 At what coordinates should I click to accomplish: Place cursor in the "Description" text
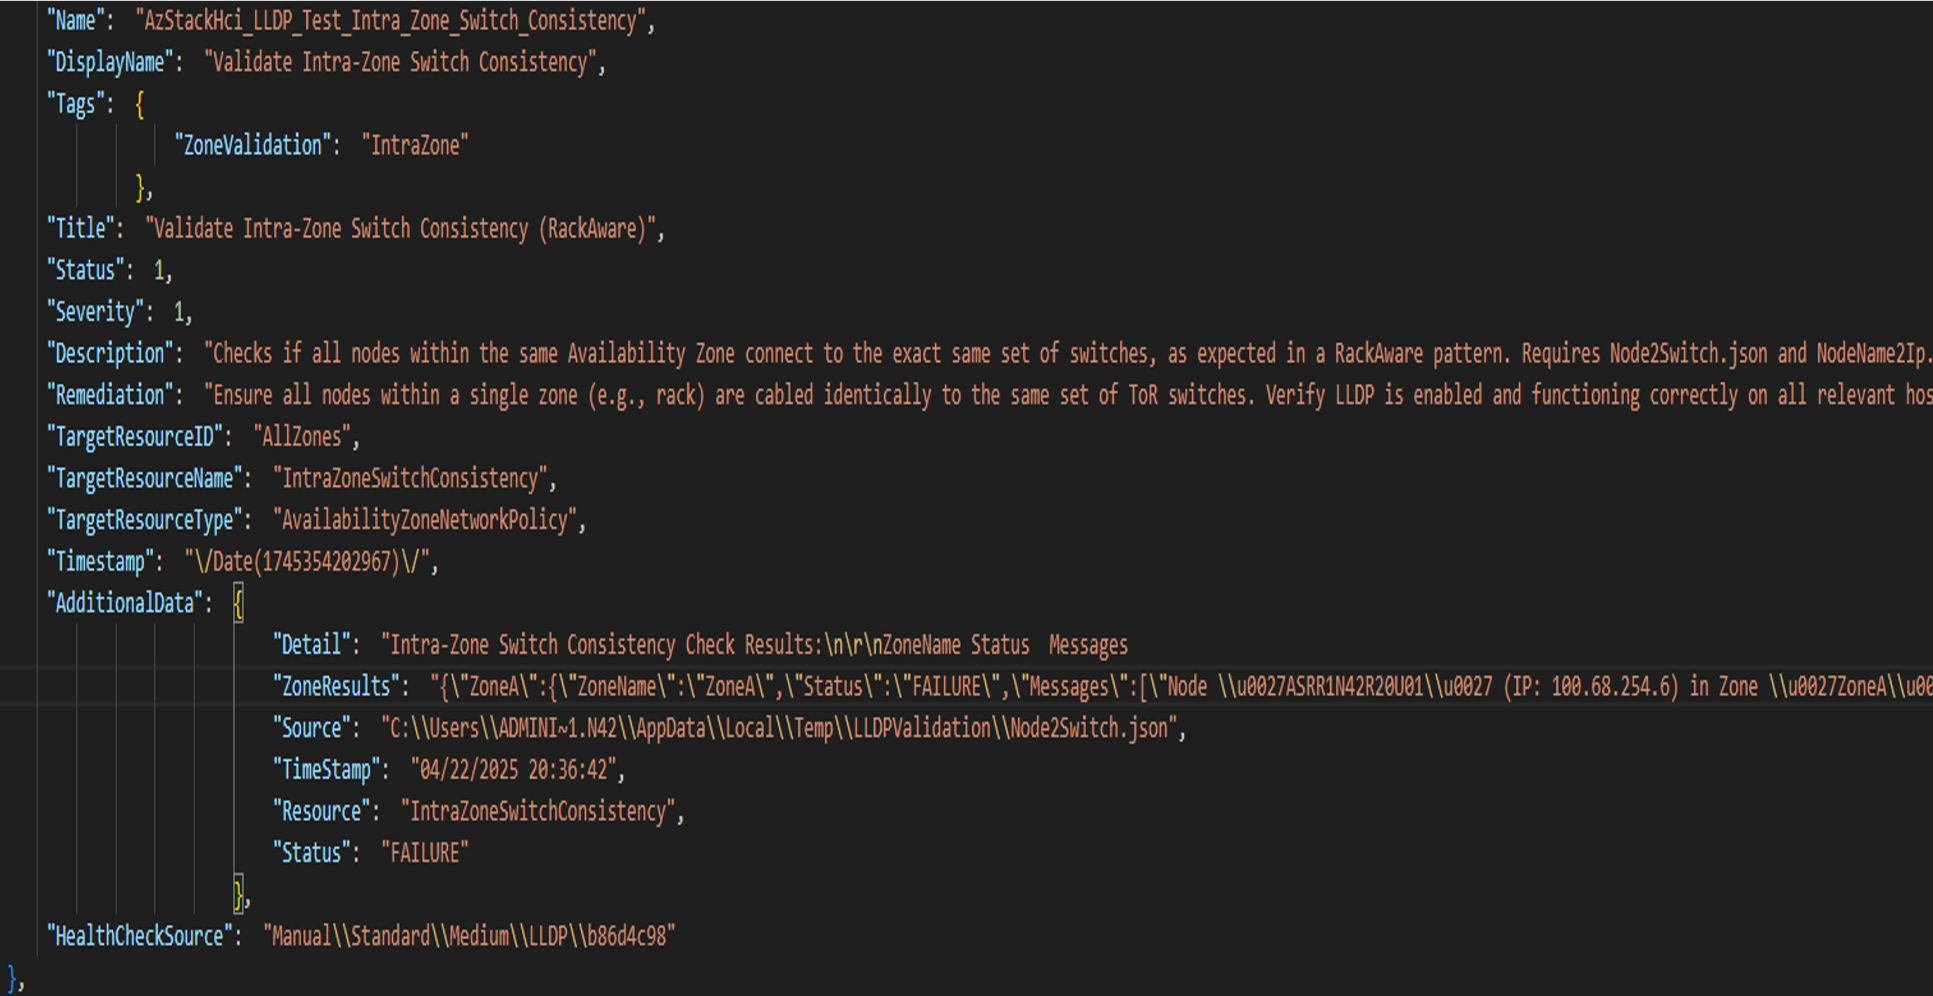[x=1068, y=354]
